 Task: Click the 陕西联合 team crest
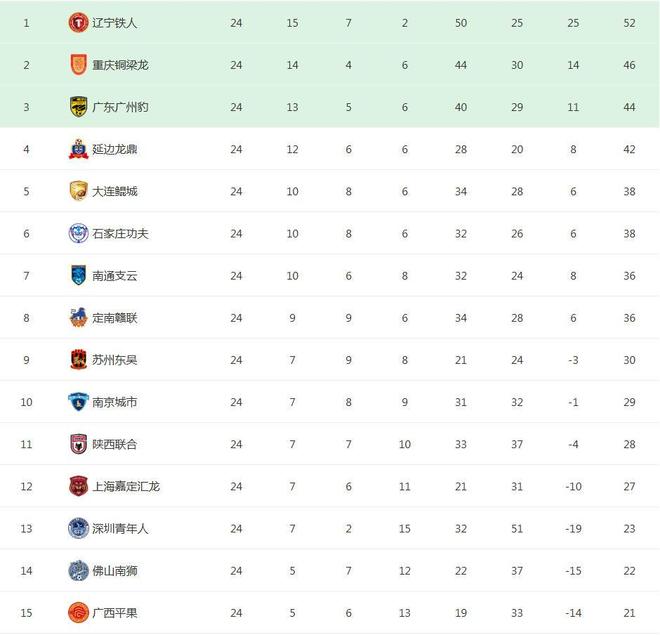tap(78, 444)
